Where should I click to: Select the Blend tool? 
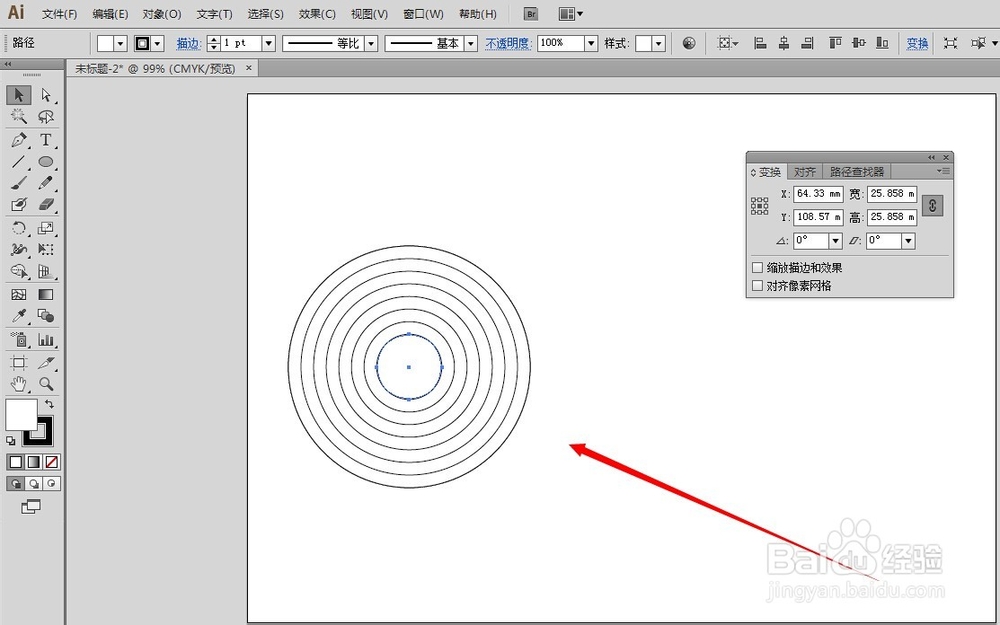click(x=45, y=316)
